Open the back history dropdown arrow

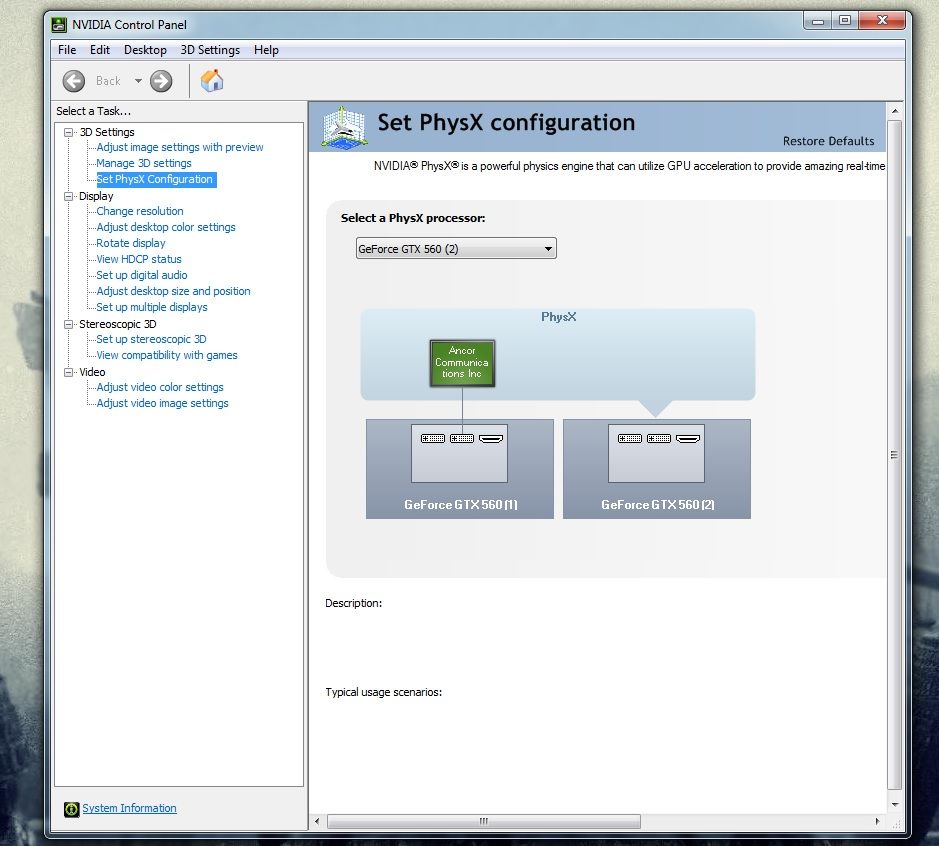click(138, 81)
